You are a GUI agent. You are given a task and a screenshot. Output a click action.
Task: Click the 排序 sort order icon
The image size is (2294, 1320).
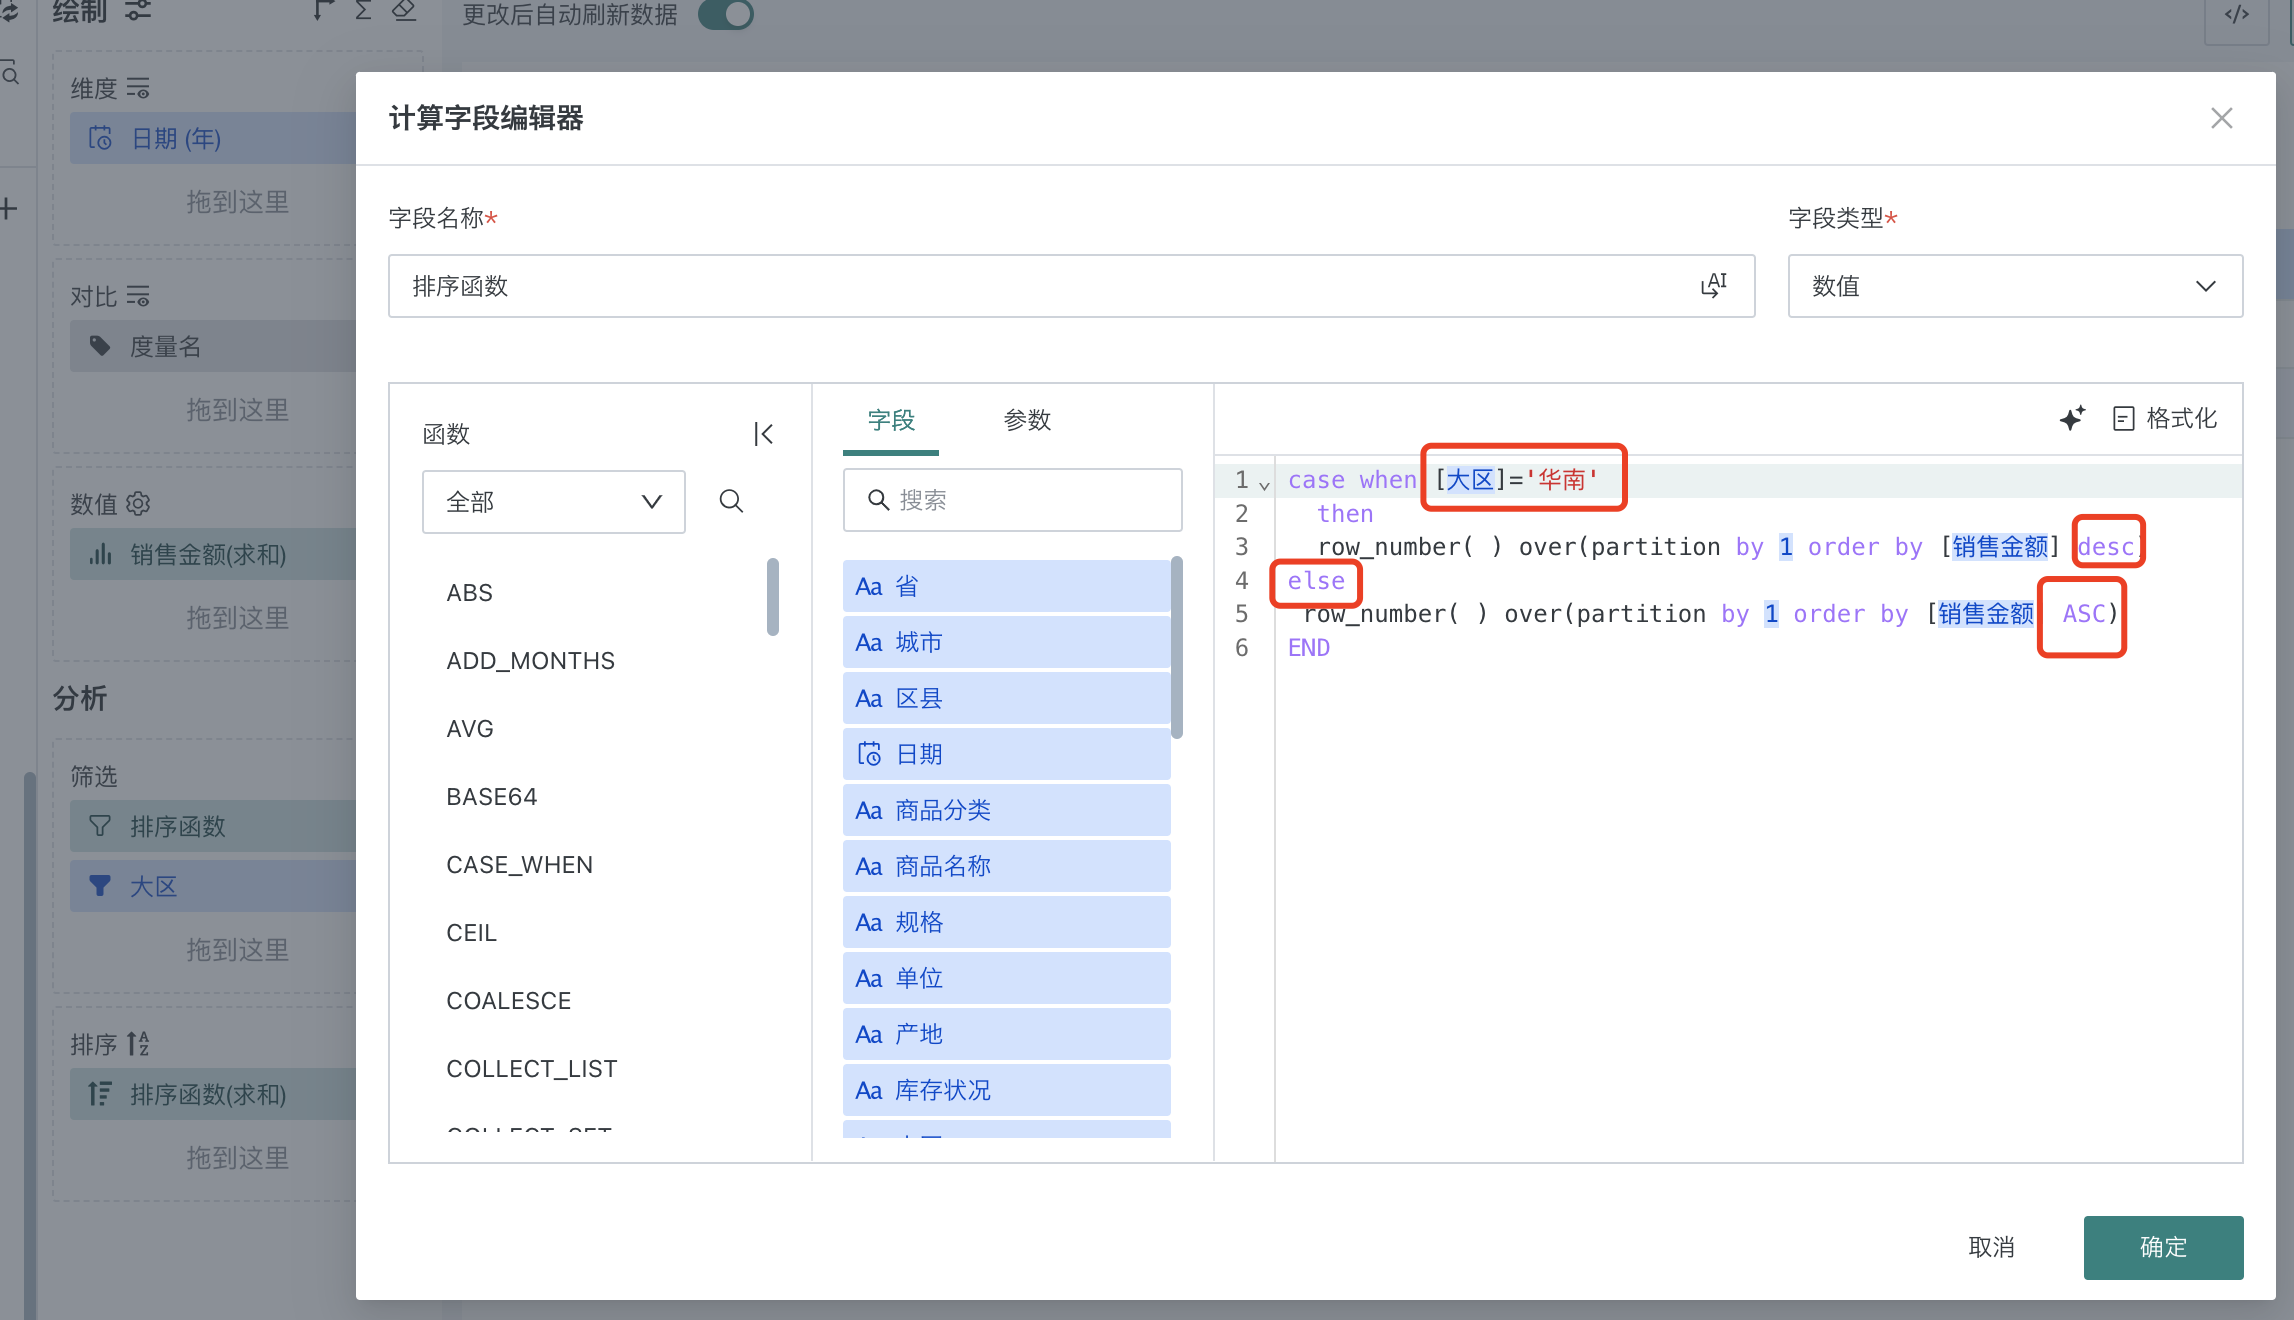point(138,1043)
